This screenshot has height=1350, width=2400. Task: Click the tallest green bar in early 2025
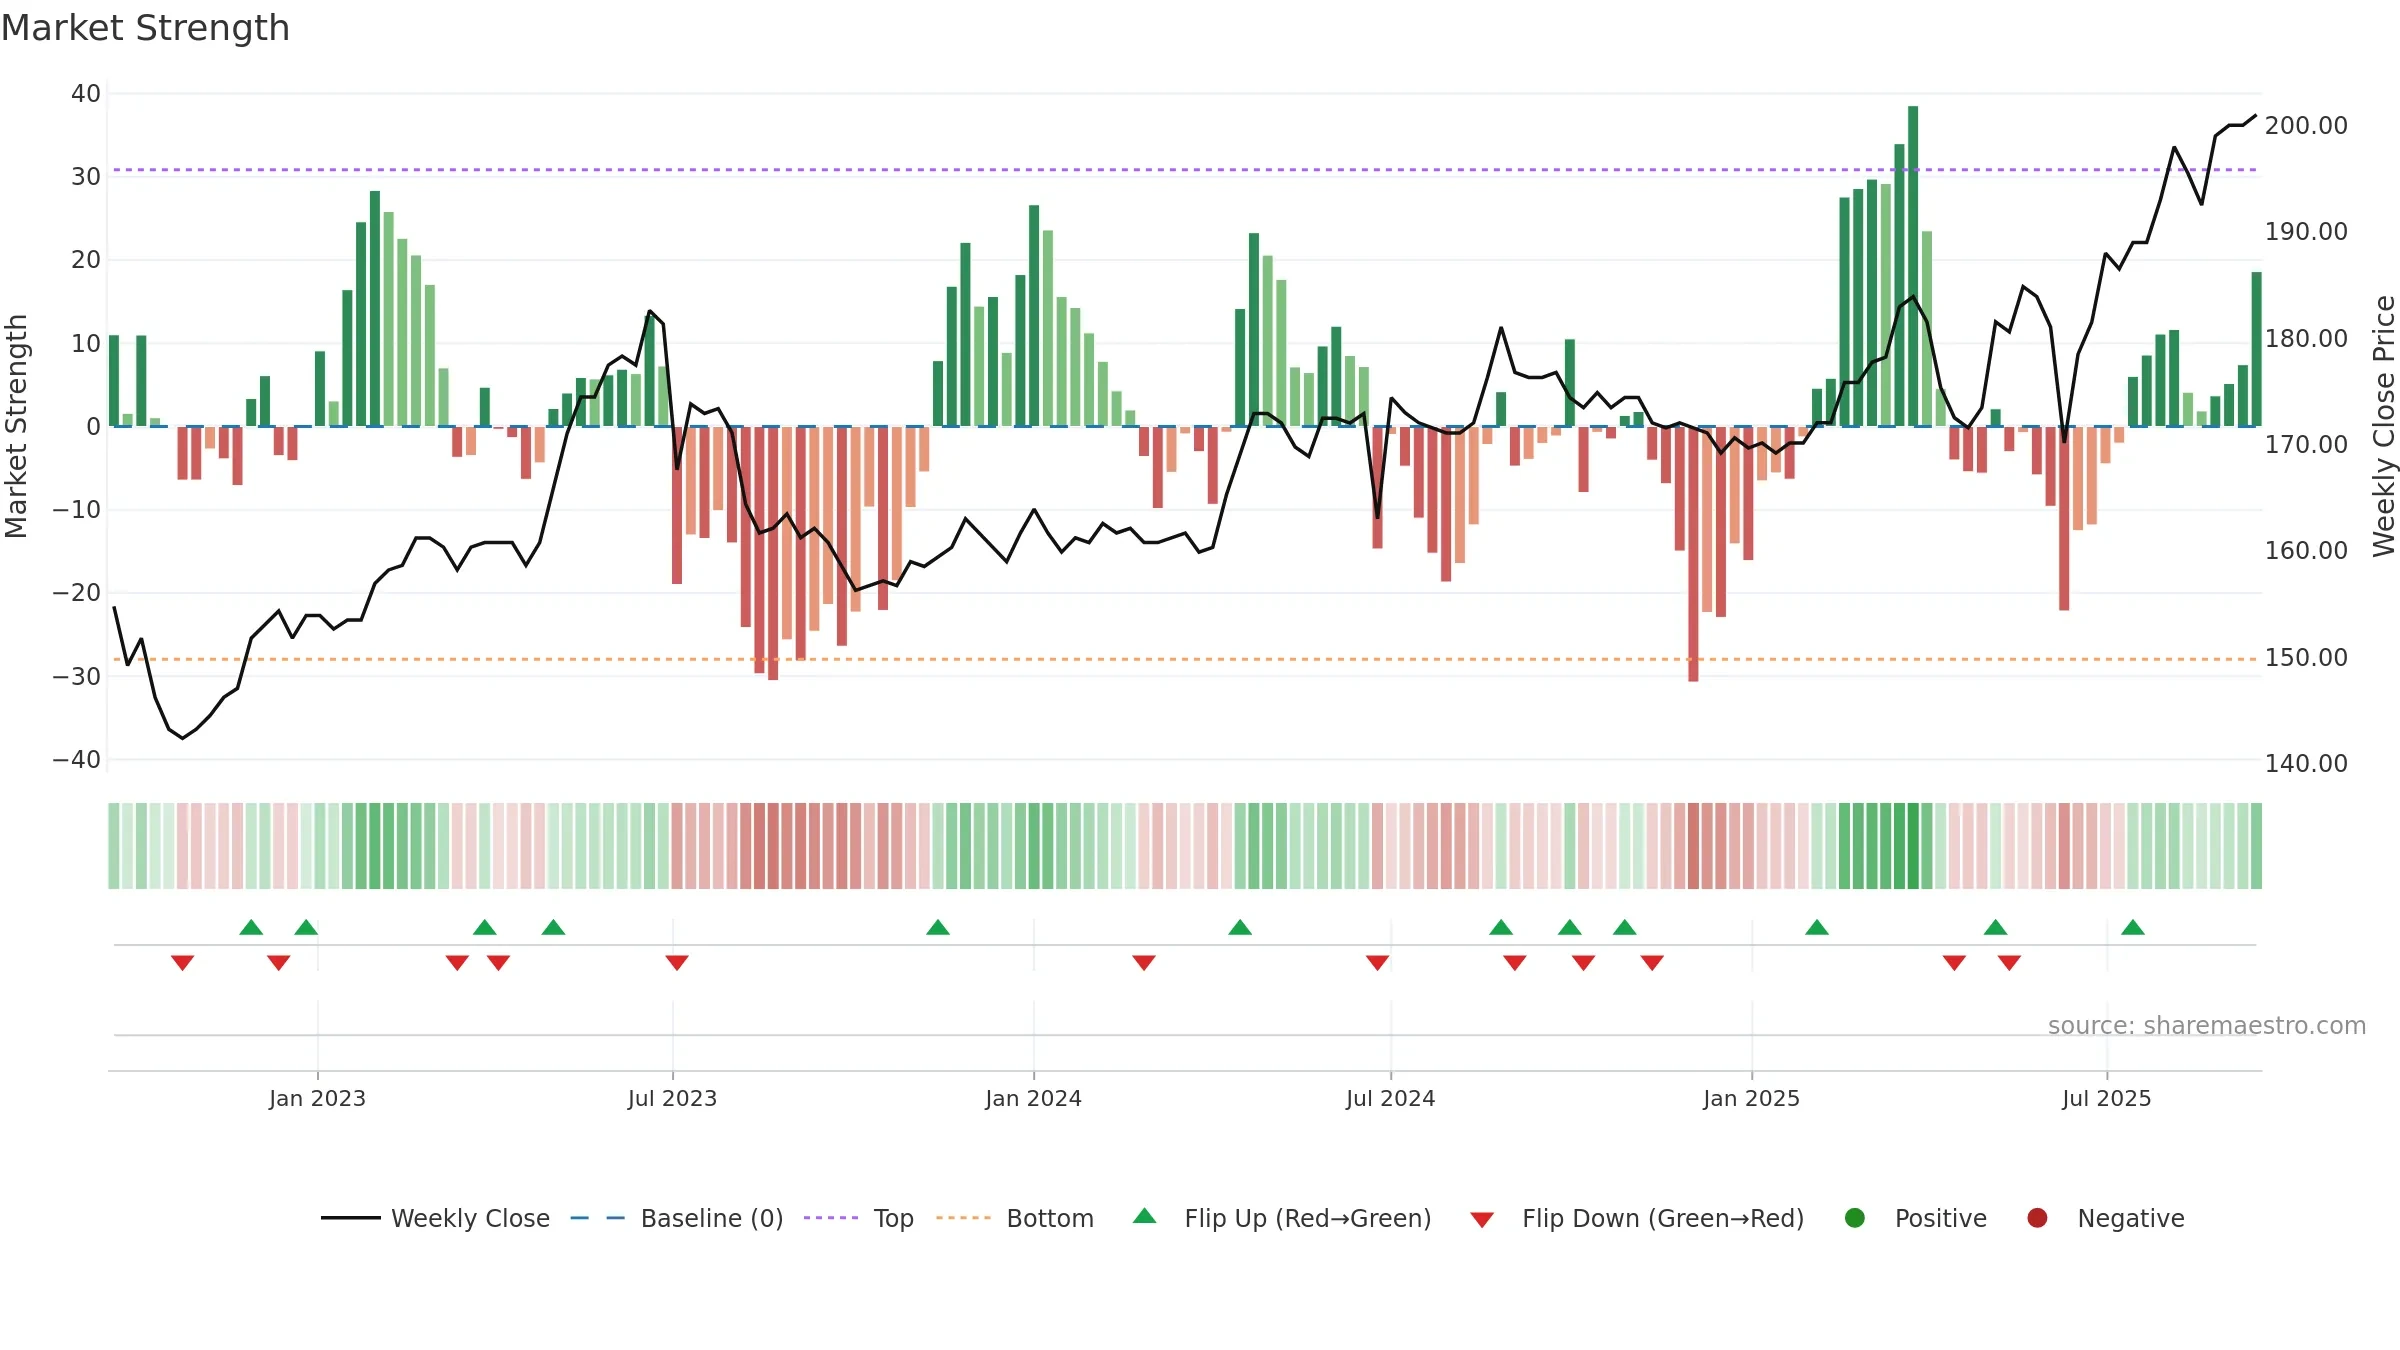click(1913, 266)
